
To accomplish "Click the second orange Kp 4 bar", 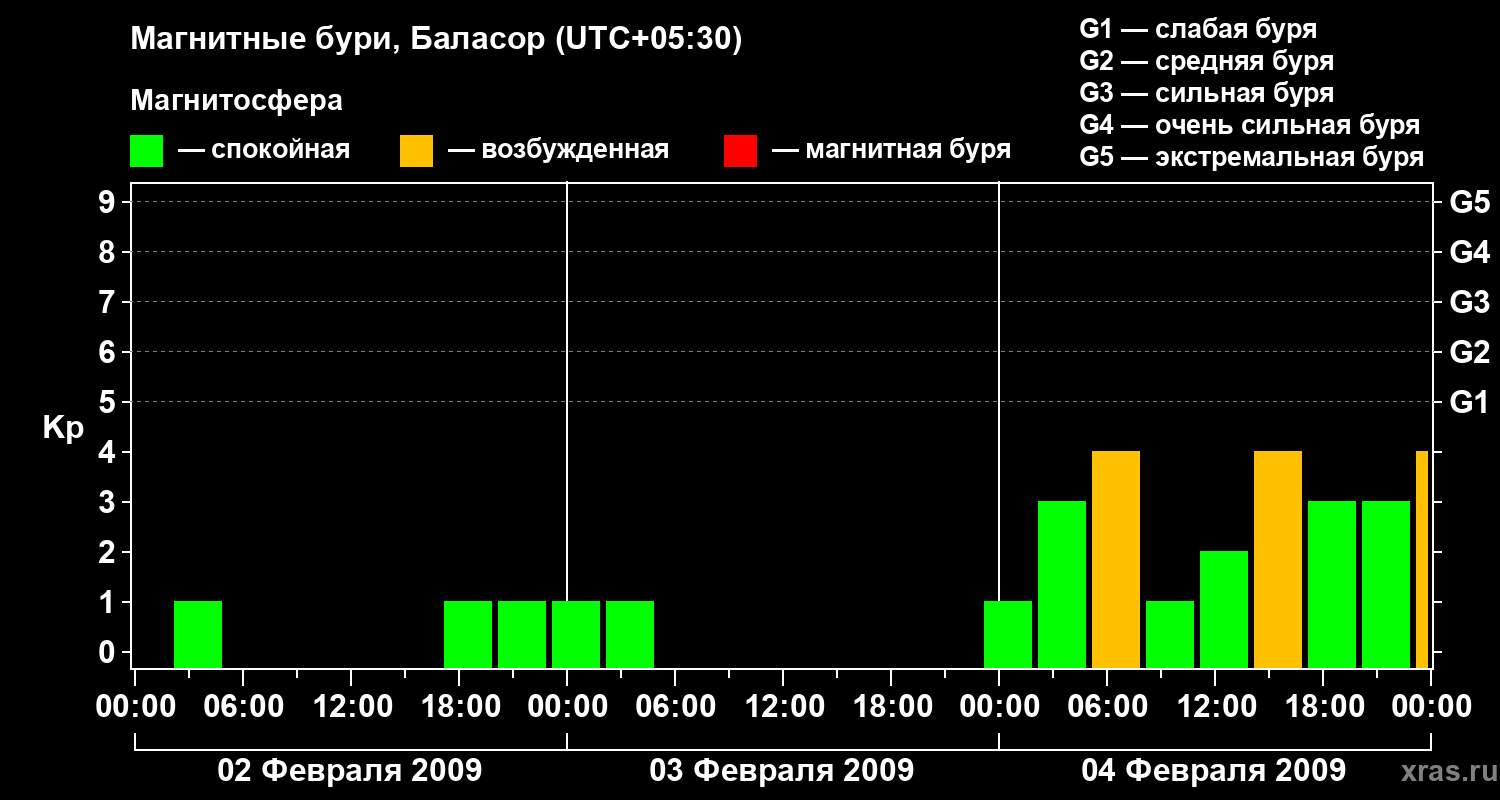I will tap(1278, 560).
